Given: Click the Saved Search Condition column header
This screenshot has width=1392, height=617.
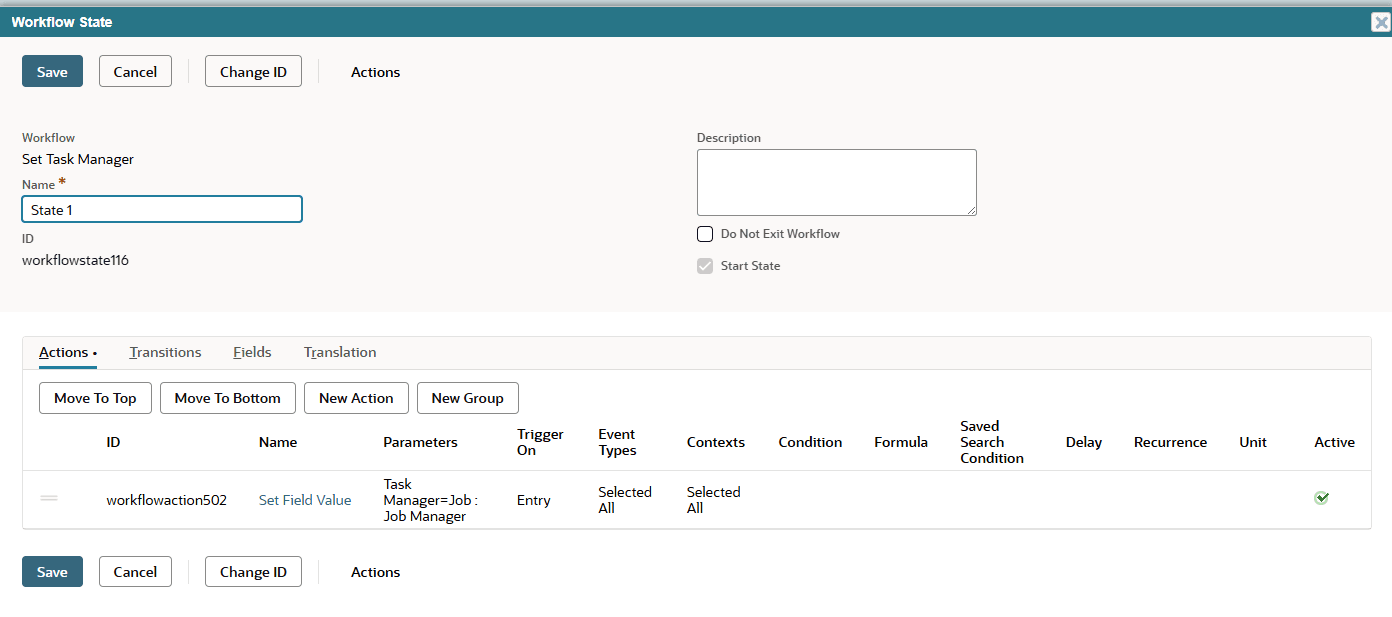Looking at the screenshot, I should (992, 442).
